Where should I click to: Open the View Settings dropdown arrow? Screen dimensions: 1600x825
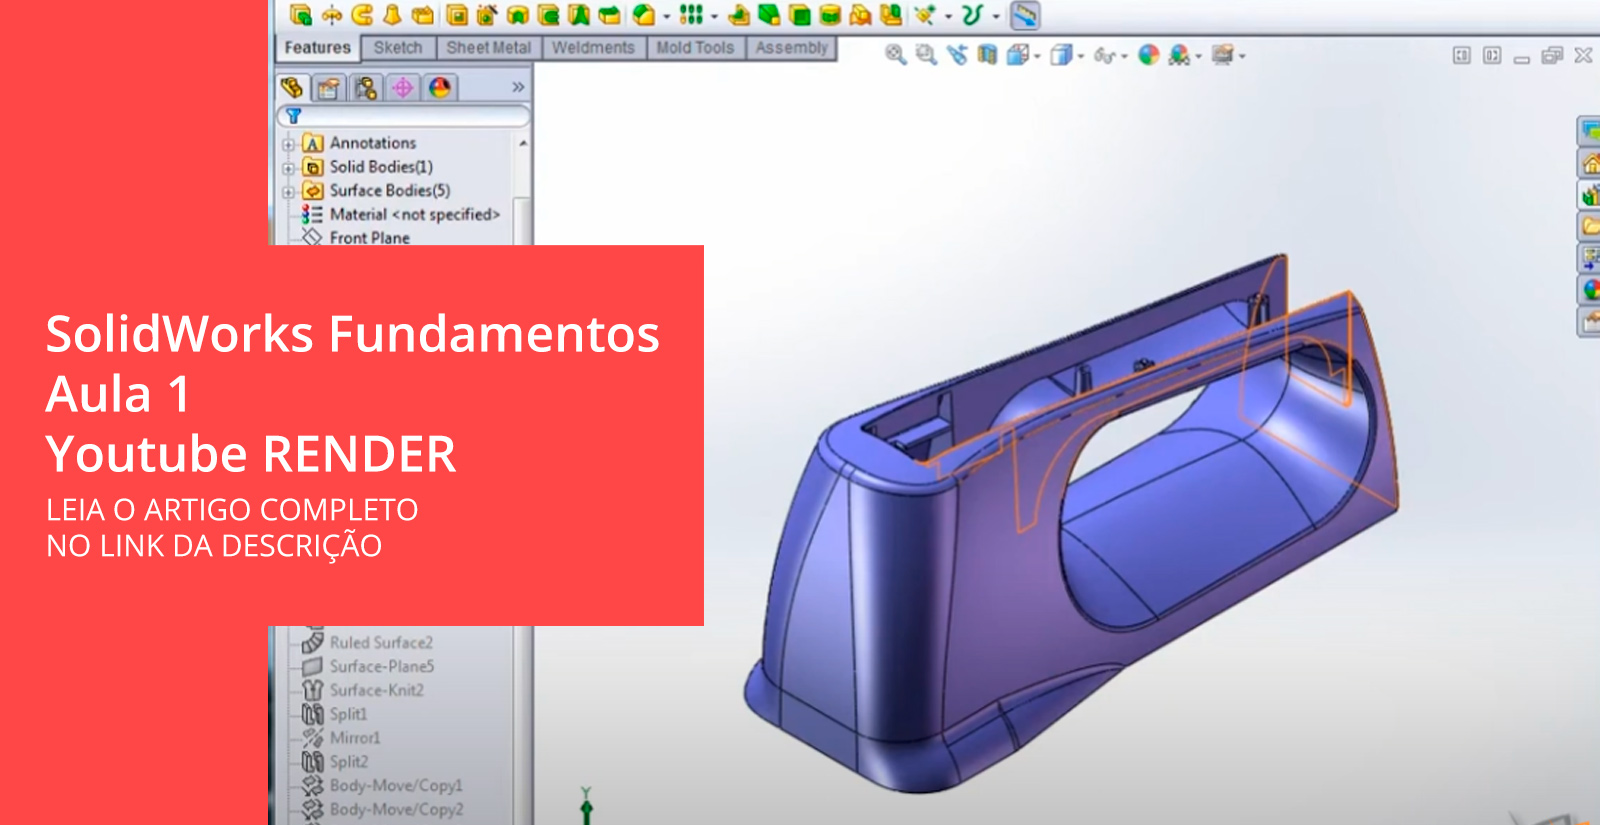[1243, 57]
